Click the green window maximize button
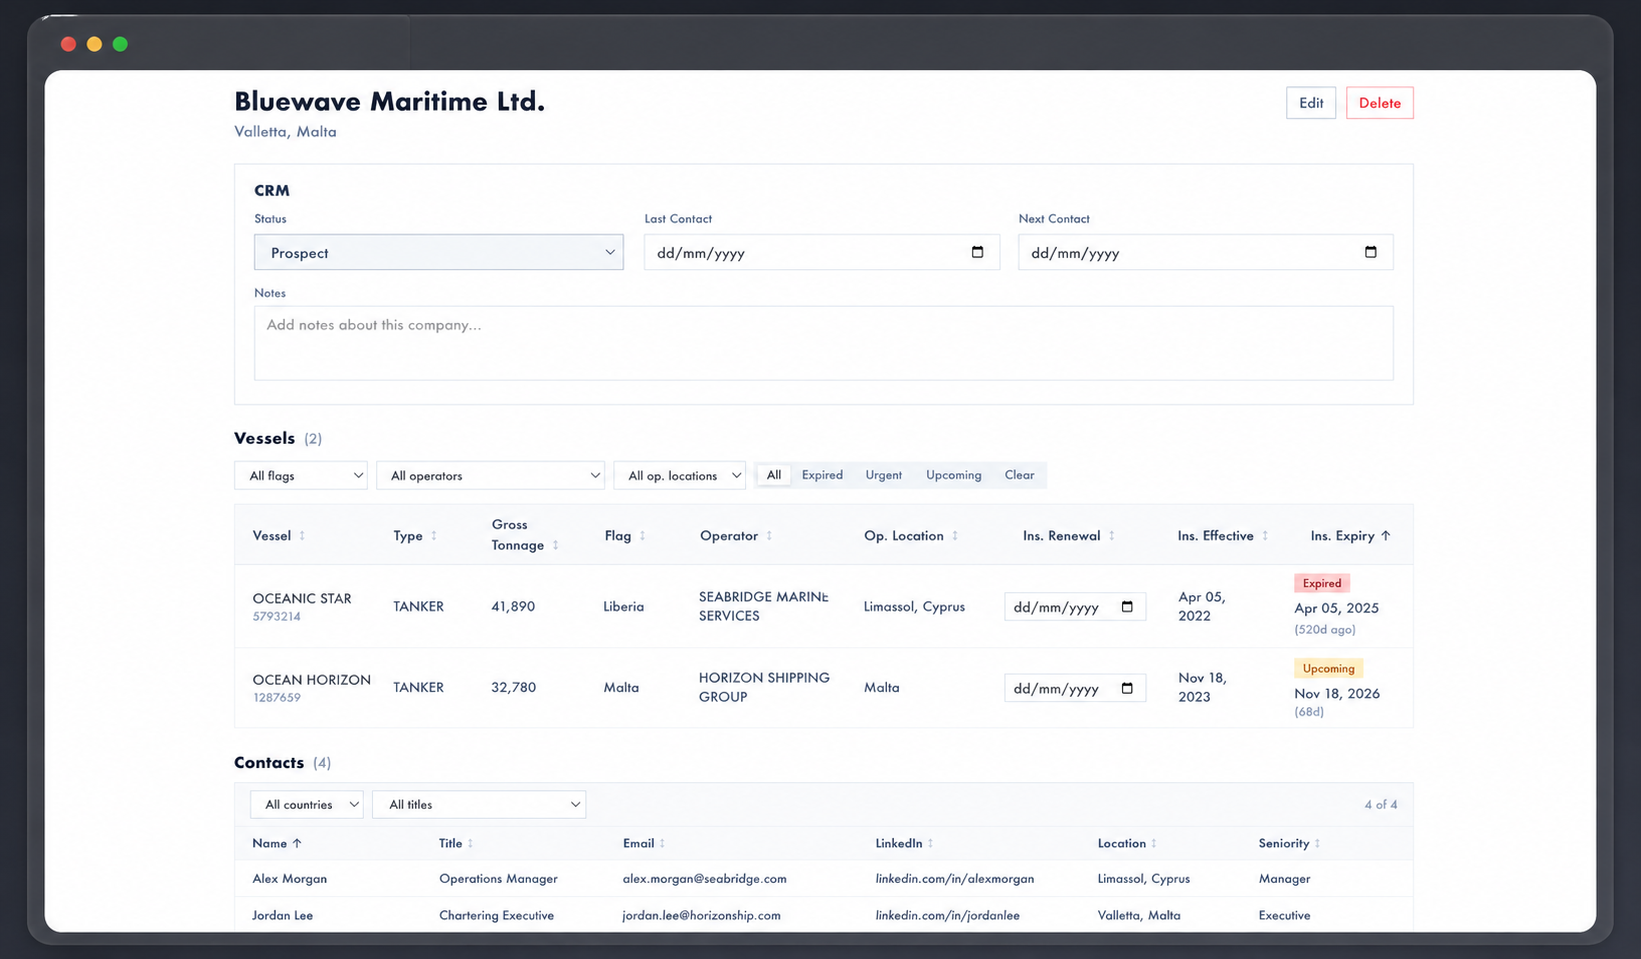This screenshot has height=959, width=1641. click(120, 44)
